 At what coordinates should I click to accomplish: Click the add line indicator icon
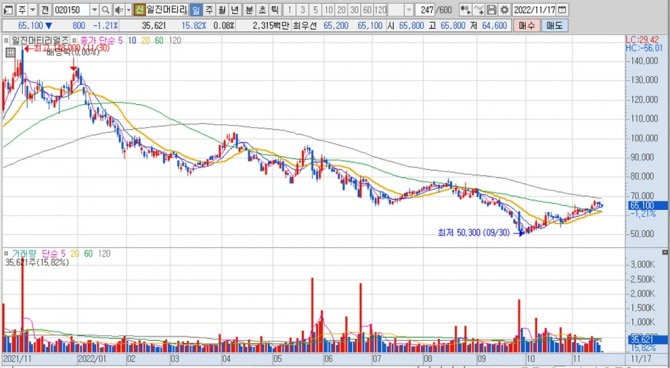(x=479, y=10)
